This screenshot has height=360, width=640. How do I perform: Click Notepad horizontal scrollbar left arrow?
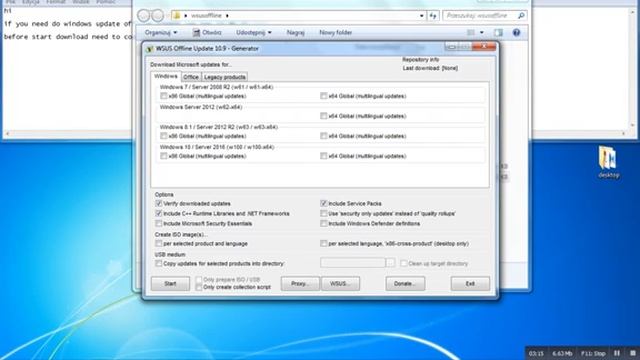click(x=7, y=134)
